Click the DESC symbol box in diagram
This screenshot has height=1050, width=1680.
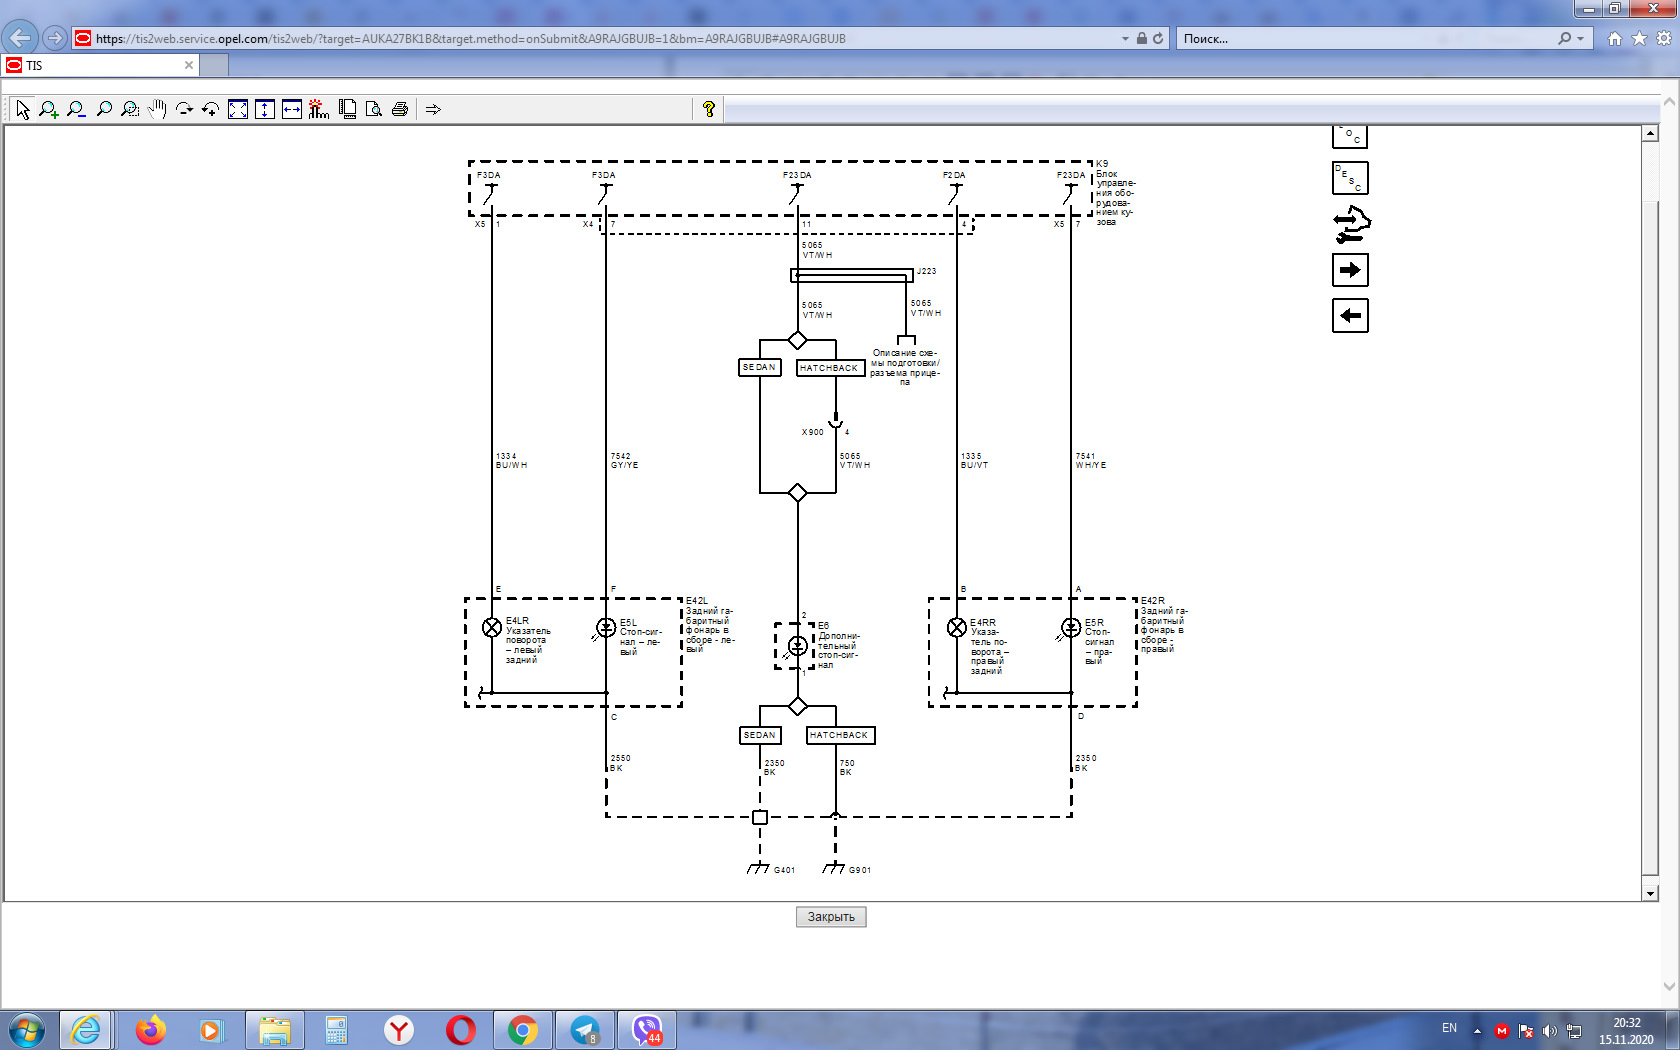coord(1350,178)
